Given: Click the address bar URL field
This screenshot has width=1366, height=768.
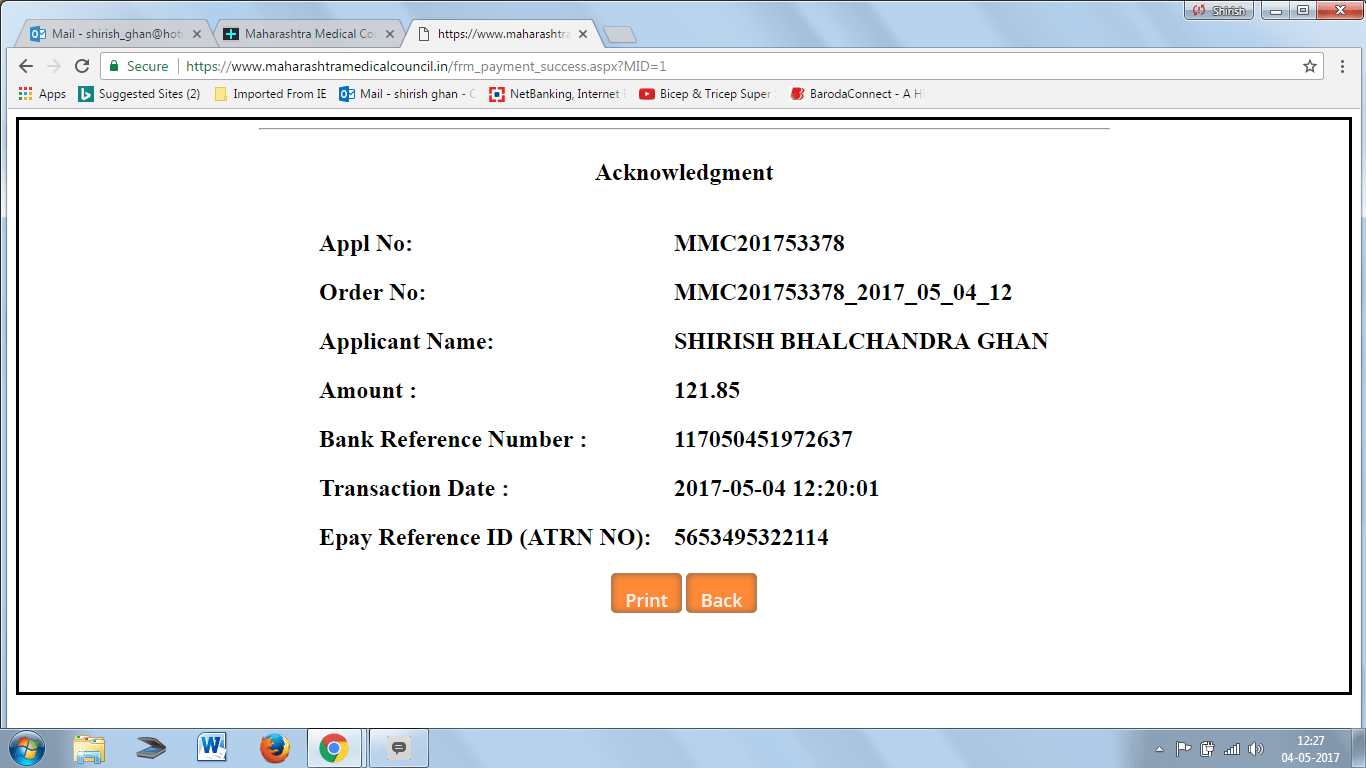Looking at the screenshot, I should click(x=700, y=66).
